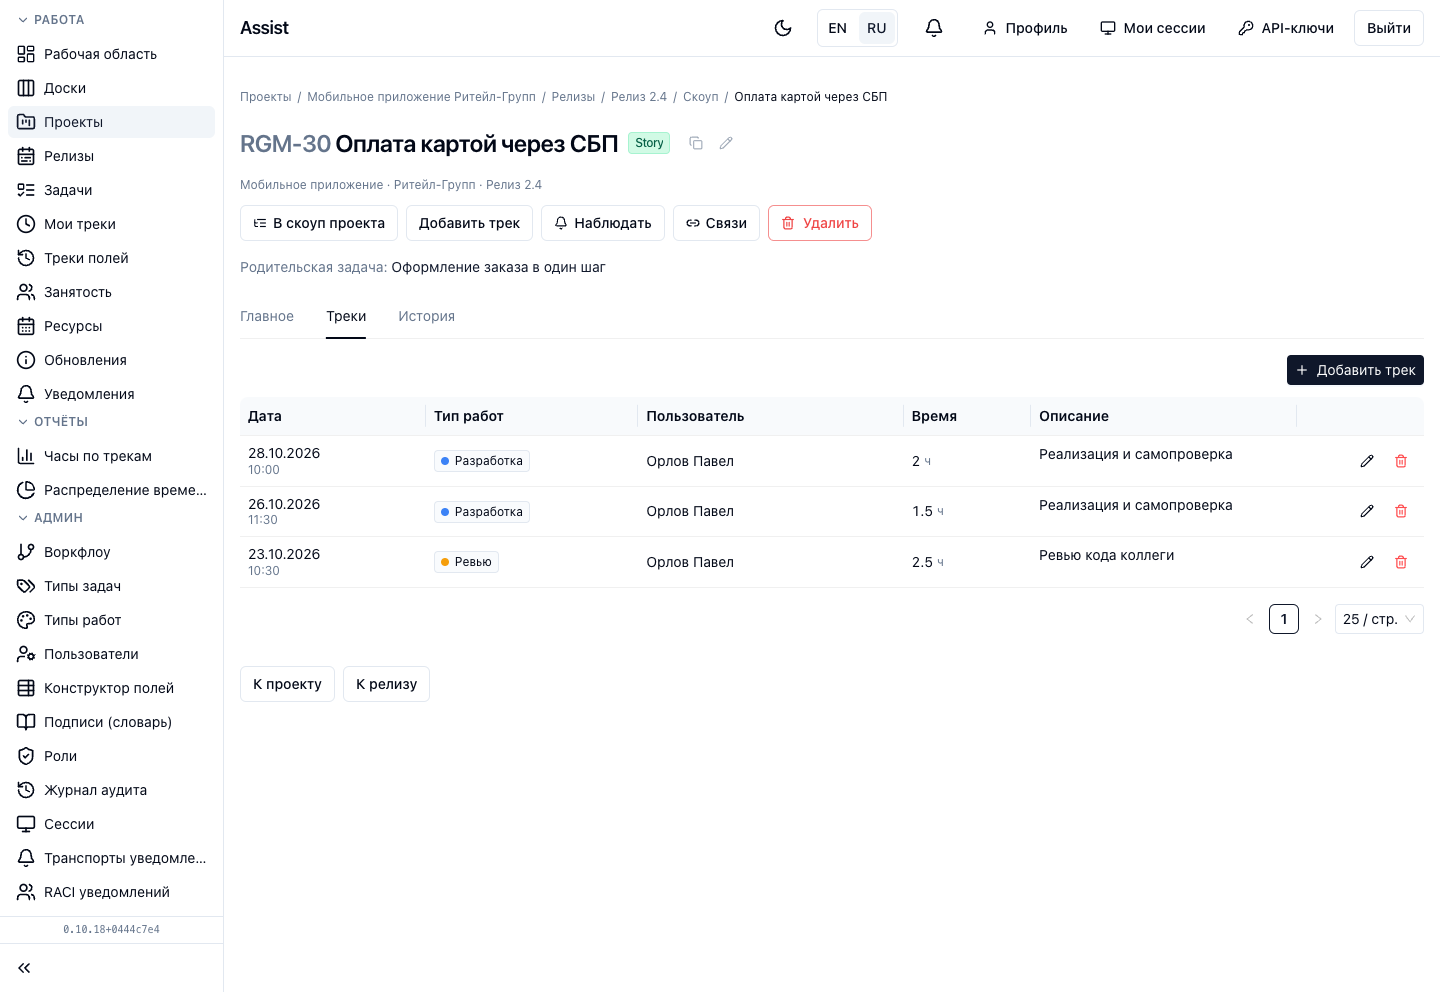This screenshot has width=1440, height=992.
Task: Open the 25 / стр. page size dropdown
Action: pos(1379,619)
